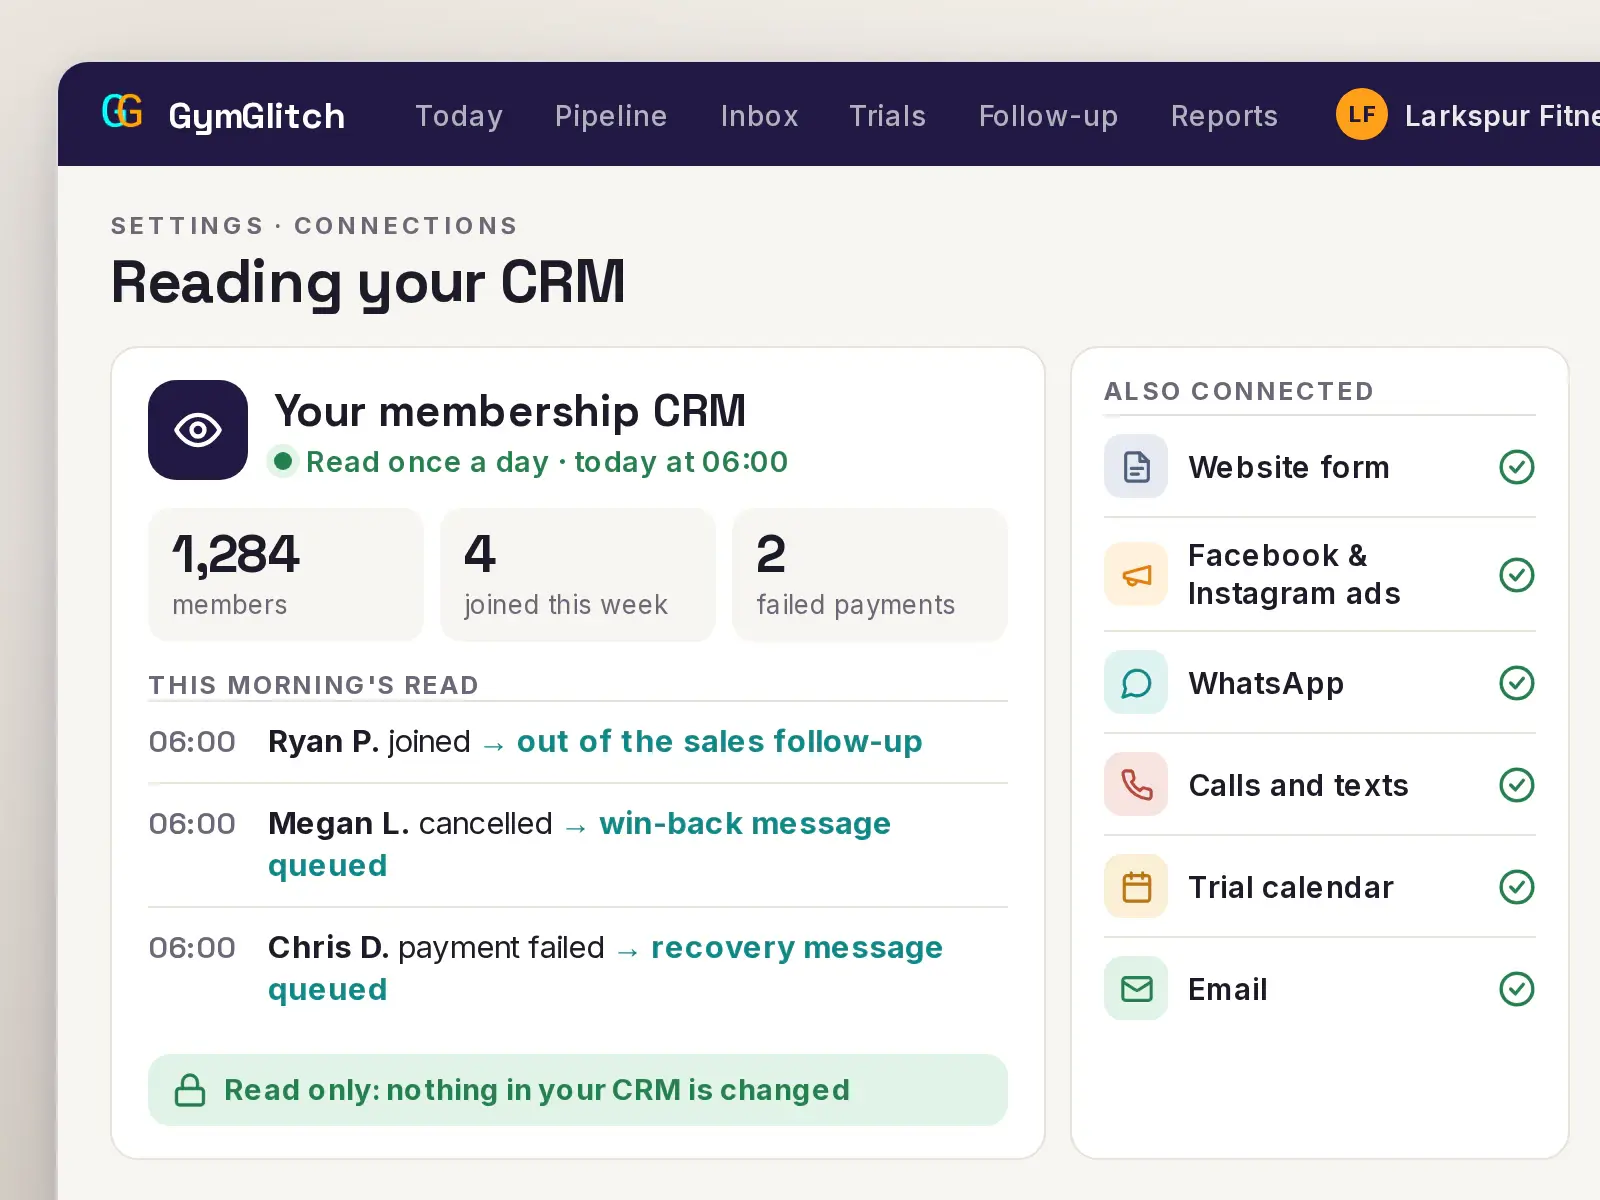Open the 4 joined this week card
Image resolution: width=1600 pixels, height=1200 pixels.
(578, 574)
